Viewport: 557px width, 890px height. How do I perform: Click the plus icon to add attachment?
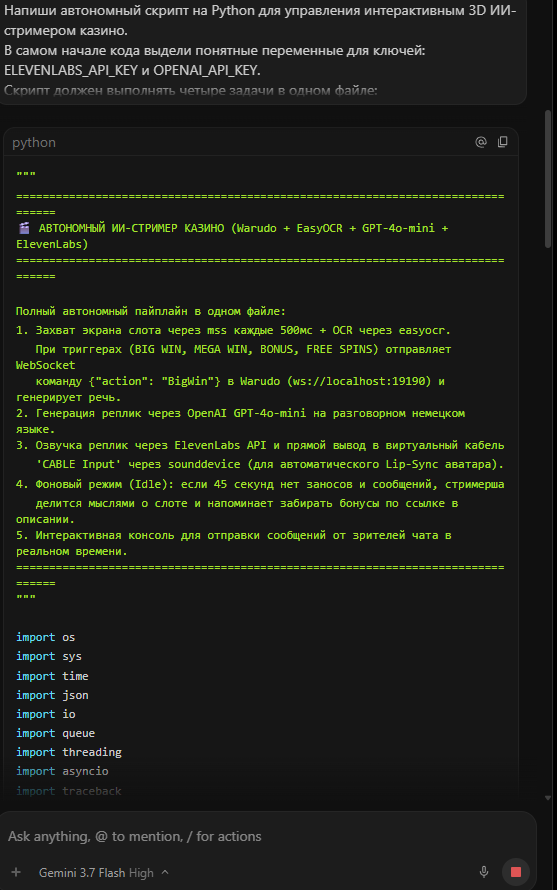(16, 872)
